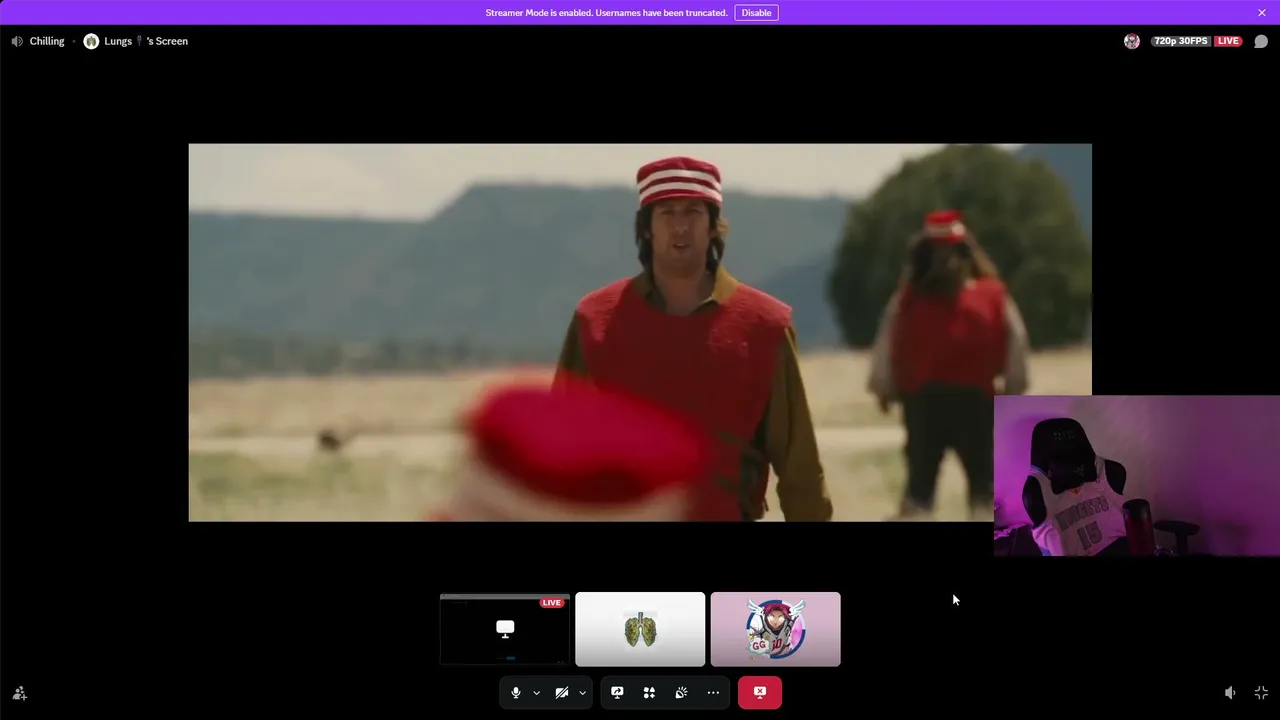1280x720 pixels.
Task: Dismiss the Streamer Mode notice banner
Action: pyautogui.click(x=1262, y=13)
